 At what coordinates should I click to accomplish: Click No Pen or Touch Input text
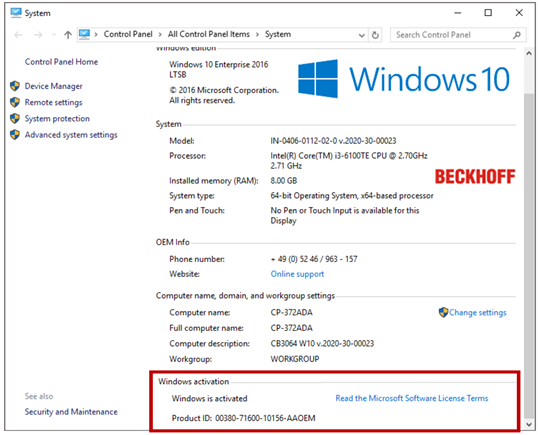click(345, 215)
